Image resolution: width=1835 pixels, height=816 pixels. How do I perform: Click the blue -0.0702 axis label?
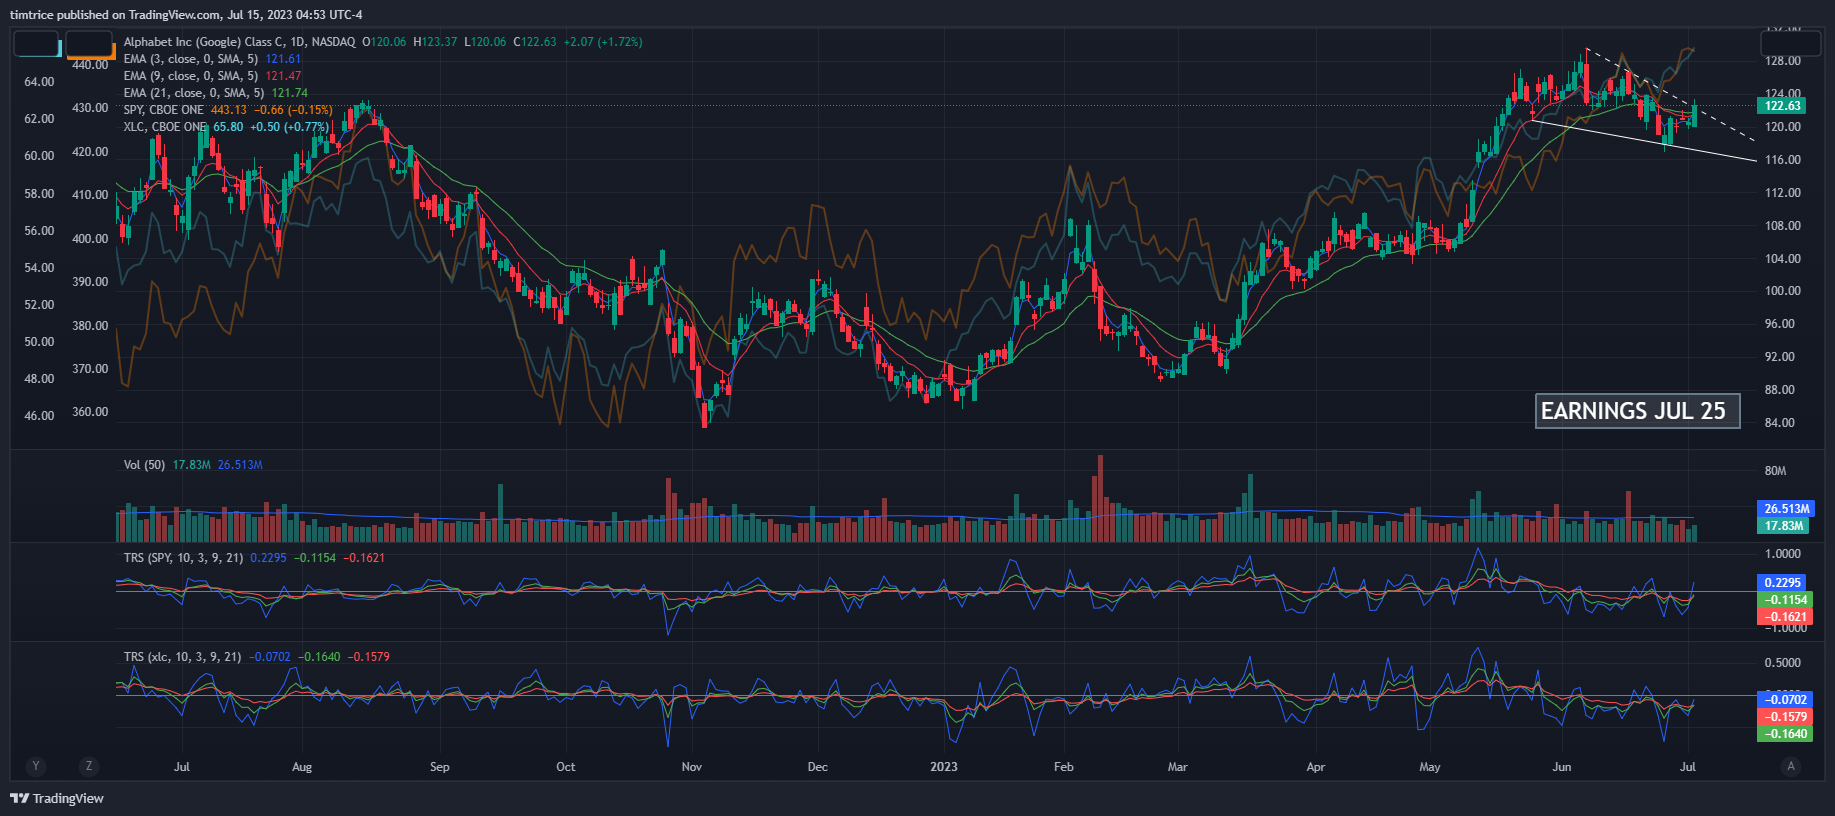click(1785, 700)
